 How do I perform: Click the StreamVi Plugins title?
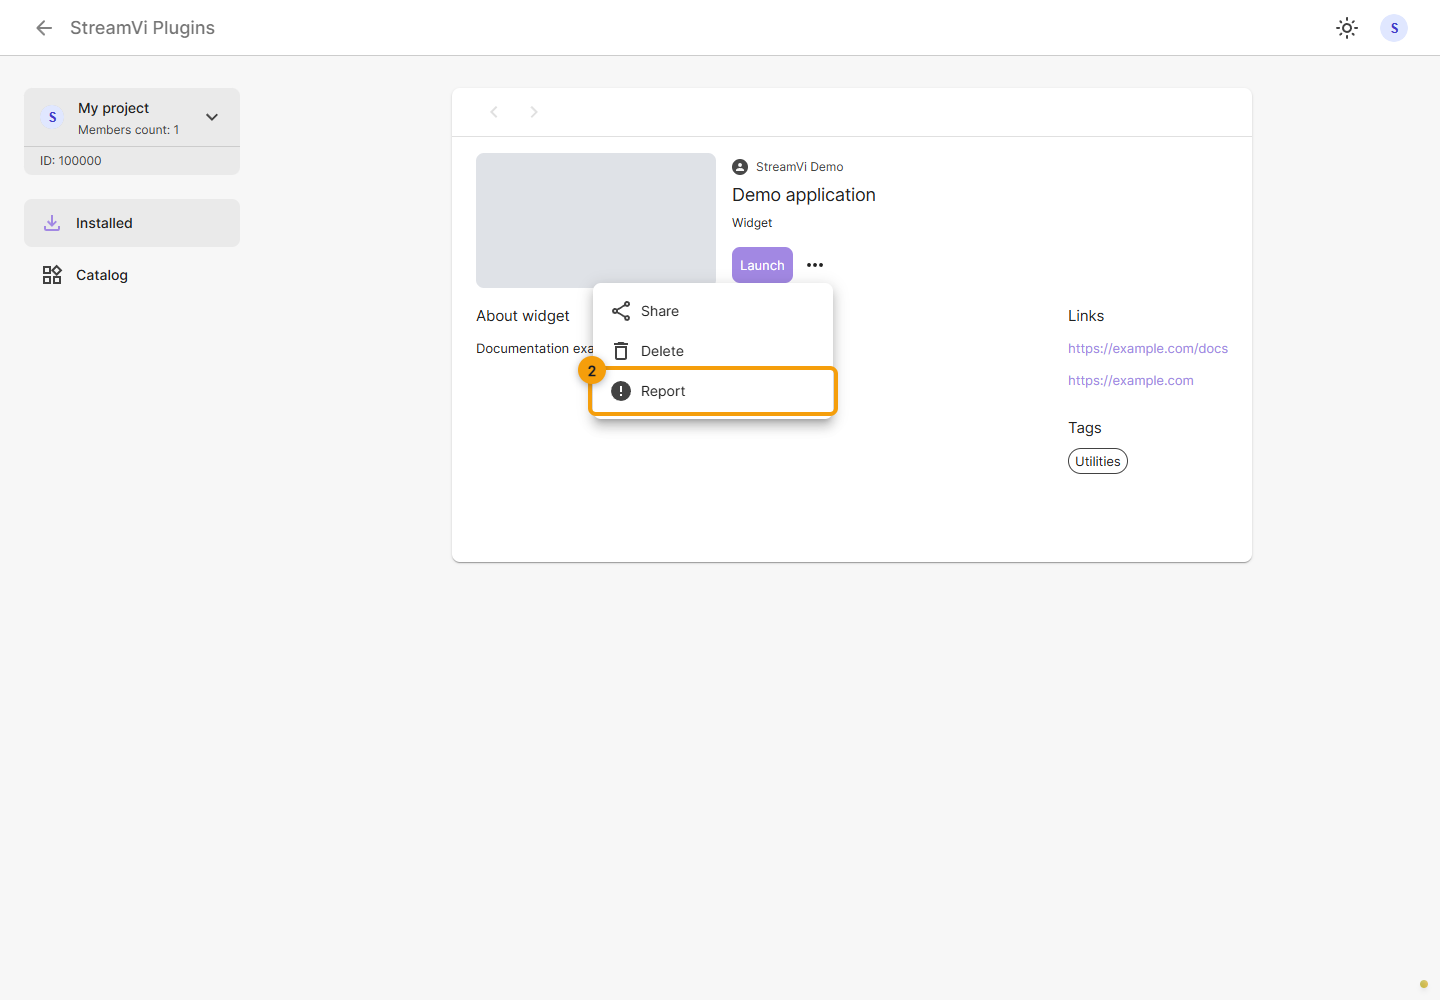pyautogui.click(x=142, y=28)
